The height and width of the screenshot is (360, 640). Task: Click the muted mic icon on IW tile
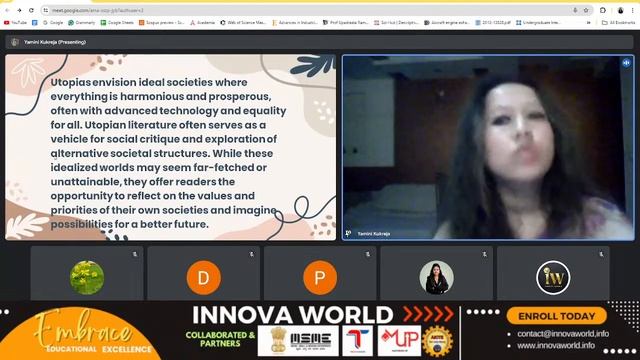pyautogui.click(x=601, y=254)
